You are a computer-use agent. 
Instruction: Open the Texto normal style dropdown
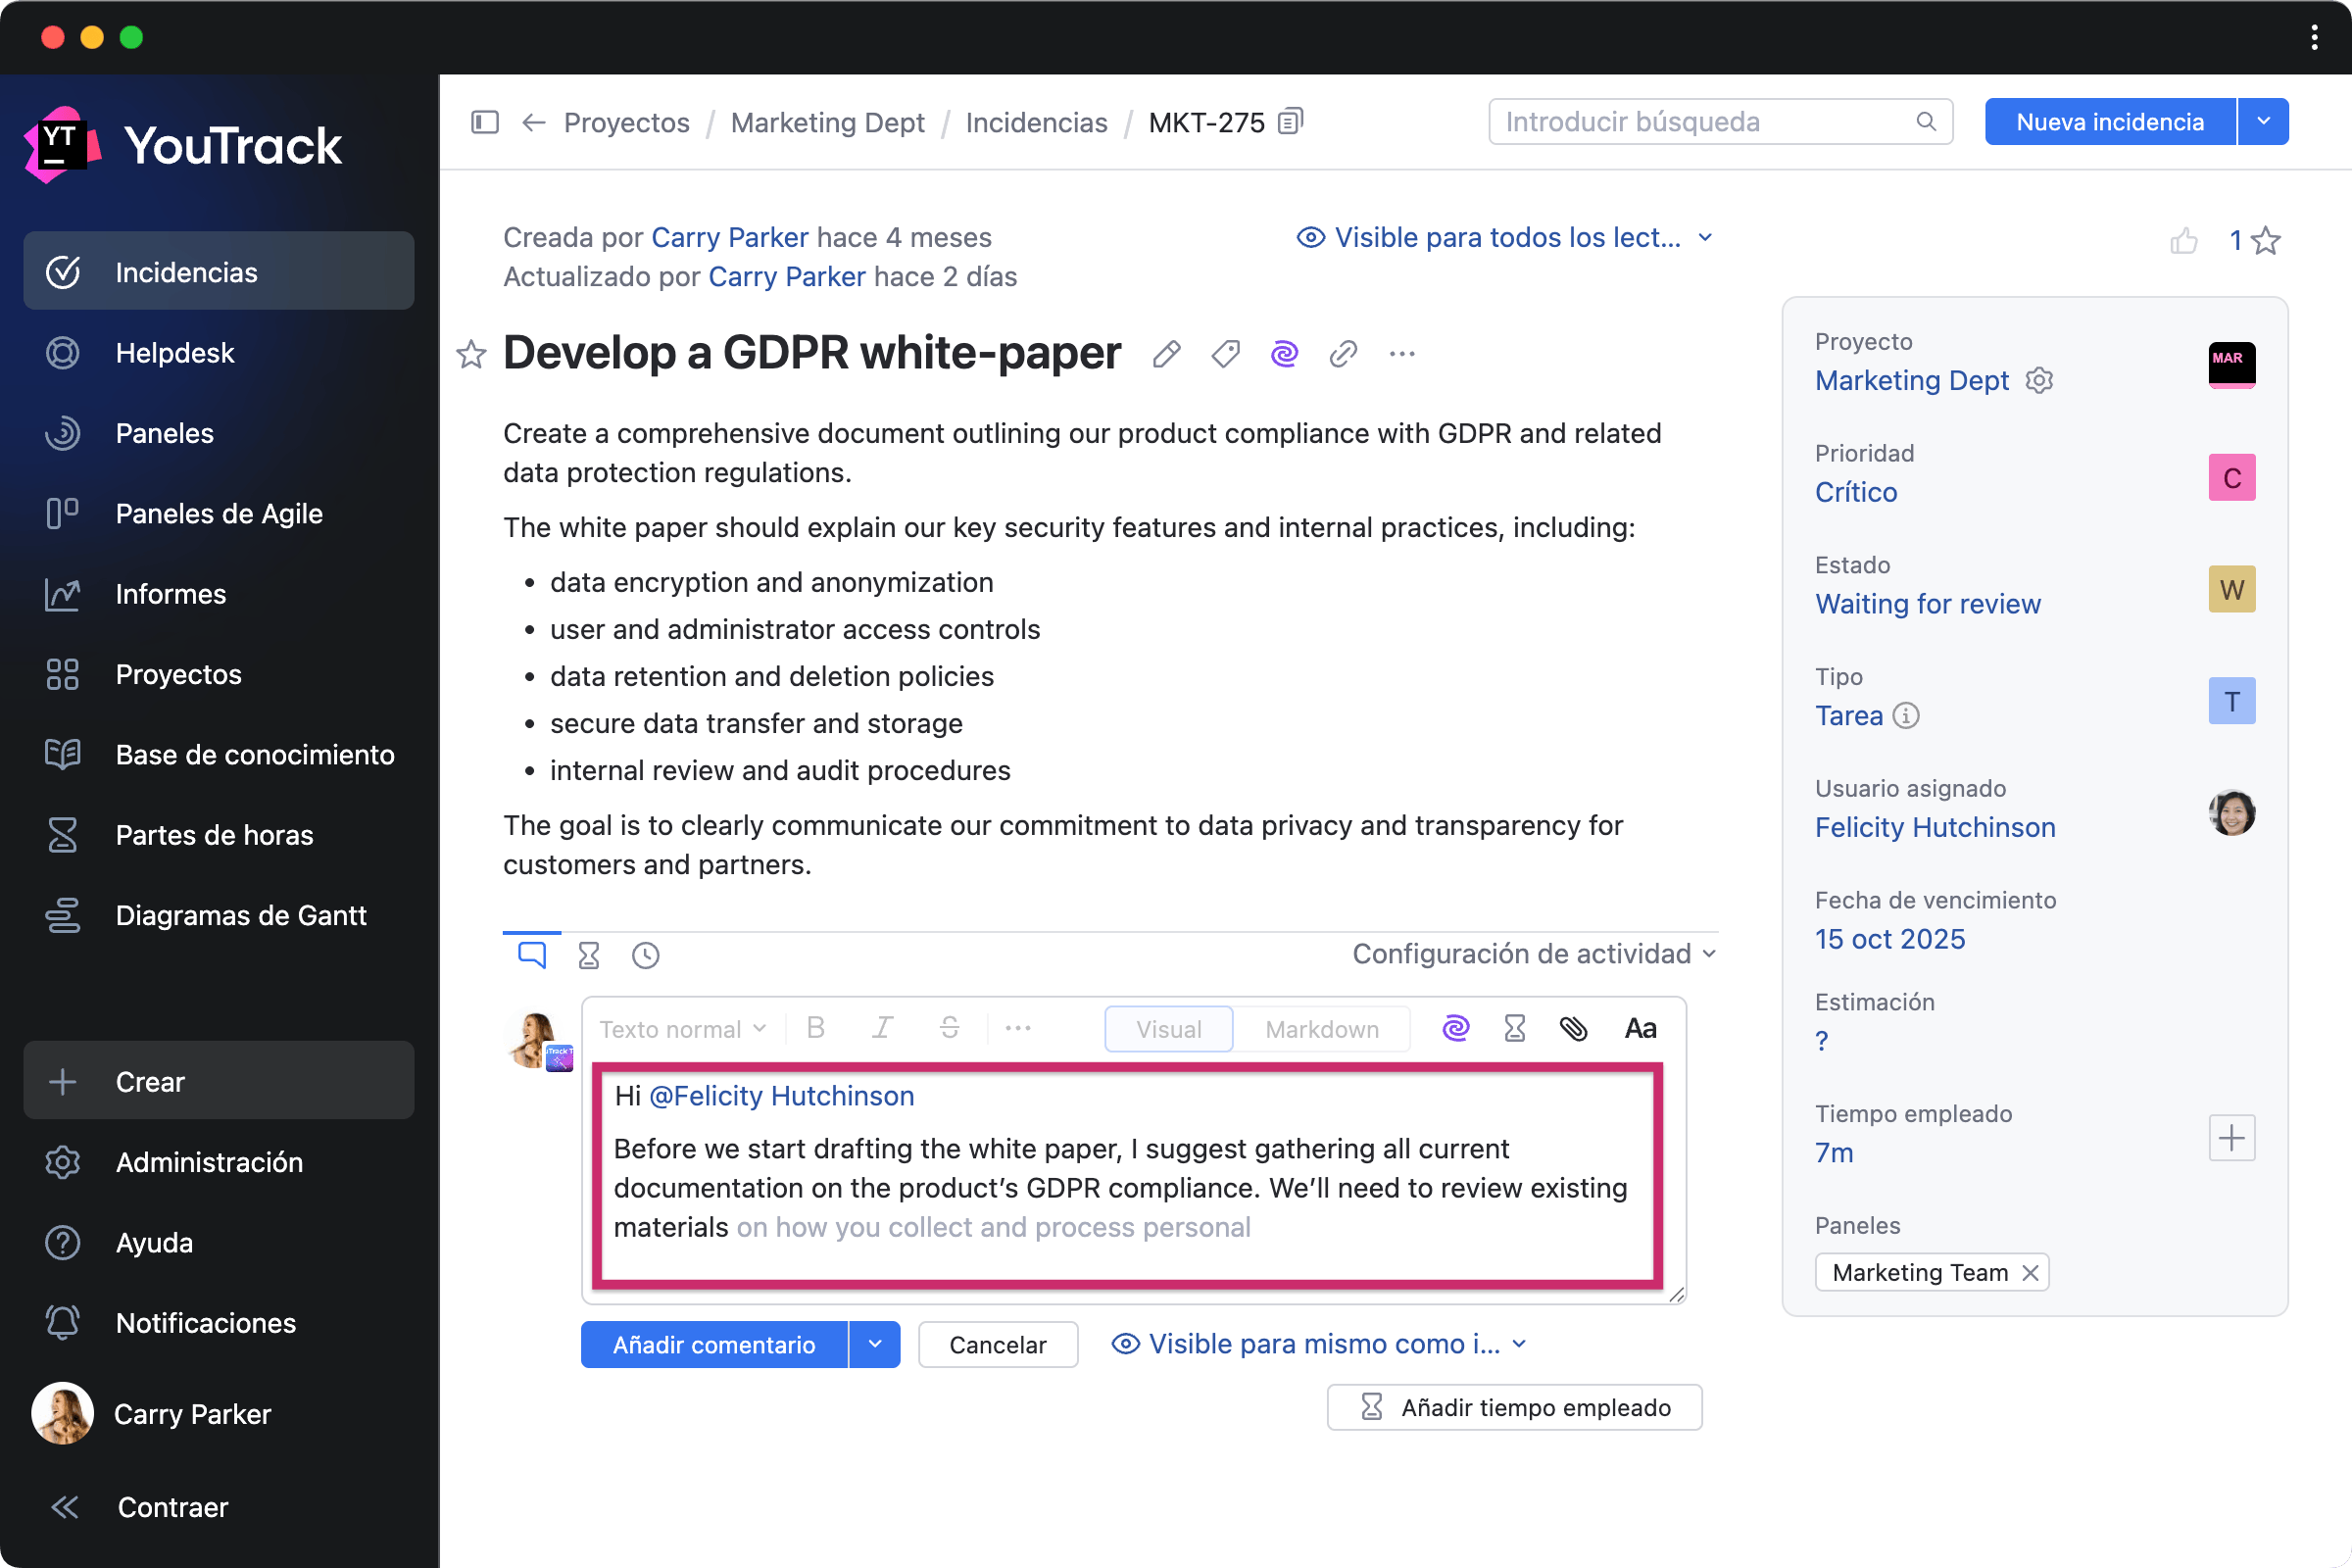(683, 1029)
